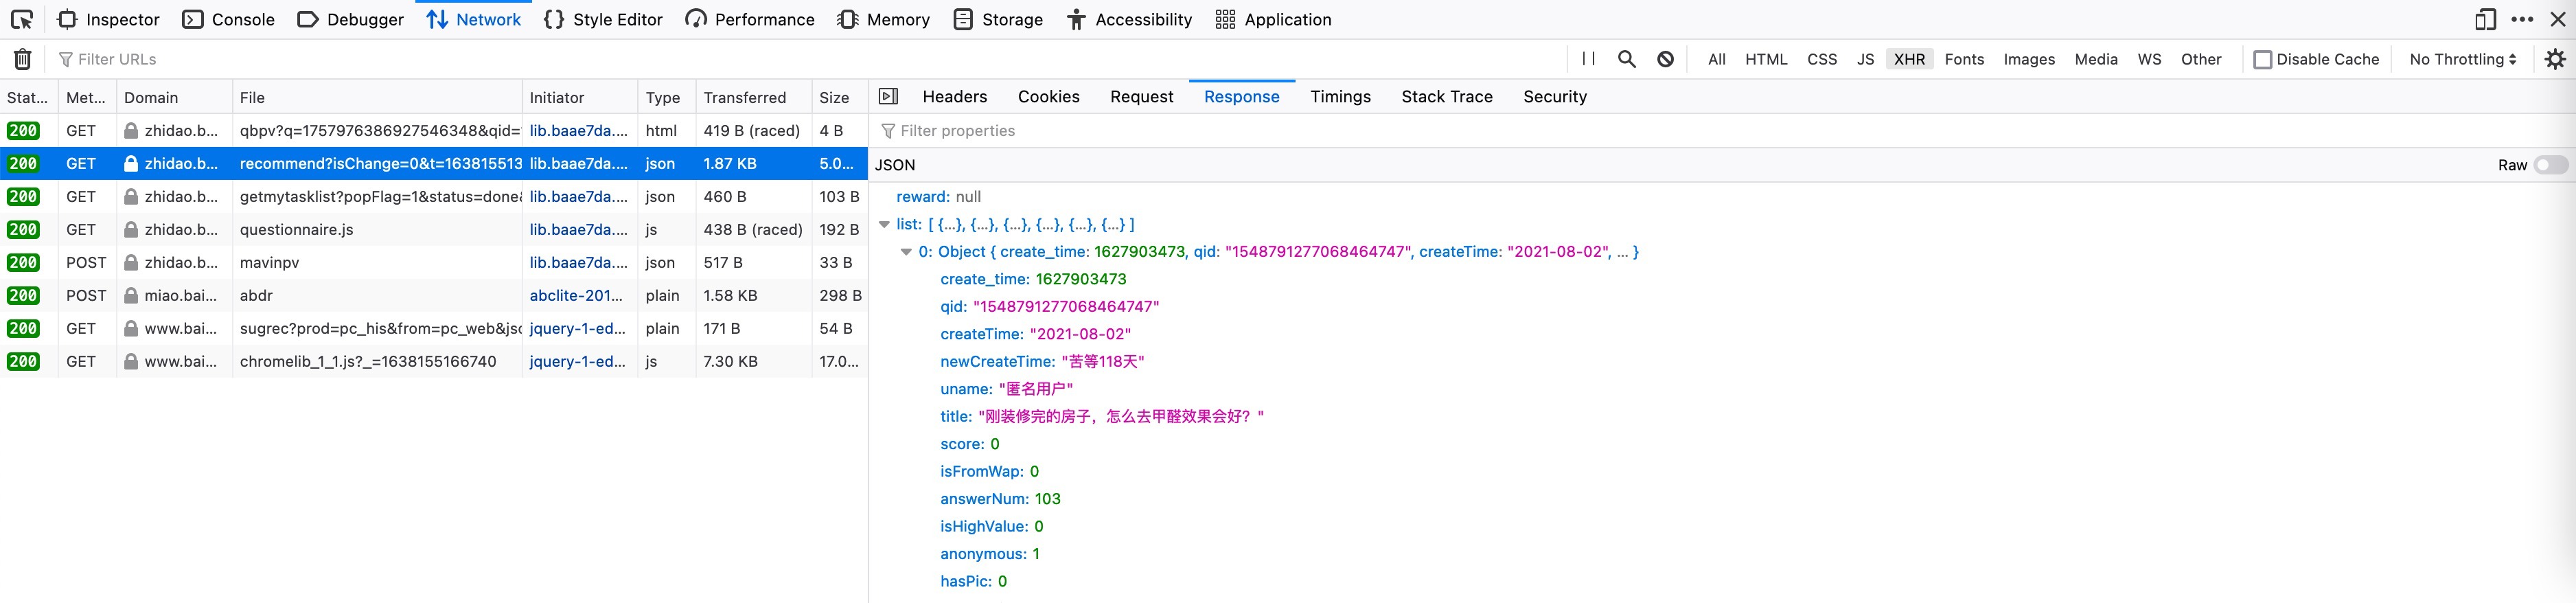Clear the network log with trash icon
The height and width of the screenshot is (603, 2576).
click(22, 59)
